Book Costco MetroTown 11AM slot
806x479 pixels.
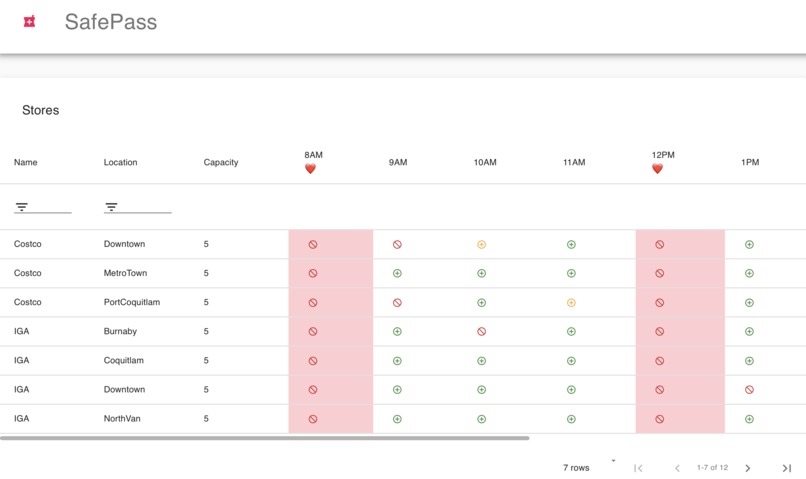tap(571, 273)
